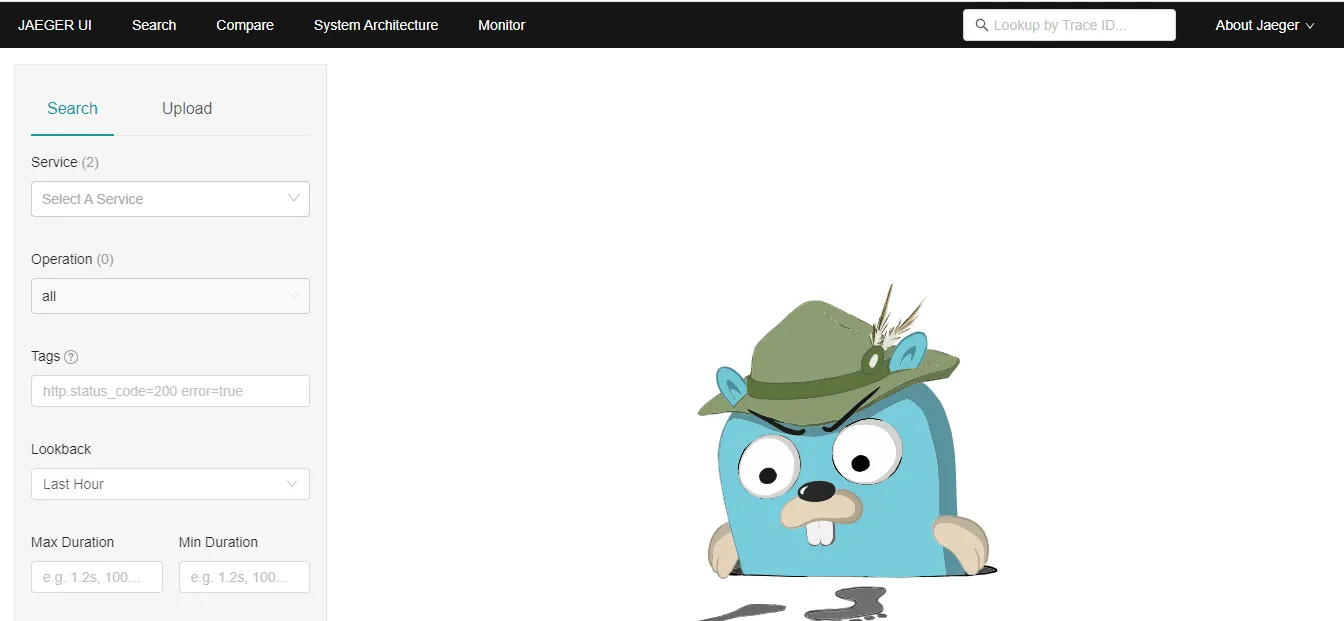Open the Select A Service dropdown
Viewport: 1344px width, 621px height.
point(170,199)
